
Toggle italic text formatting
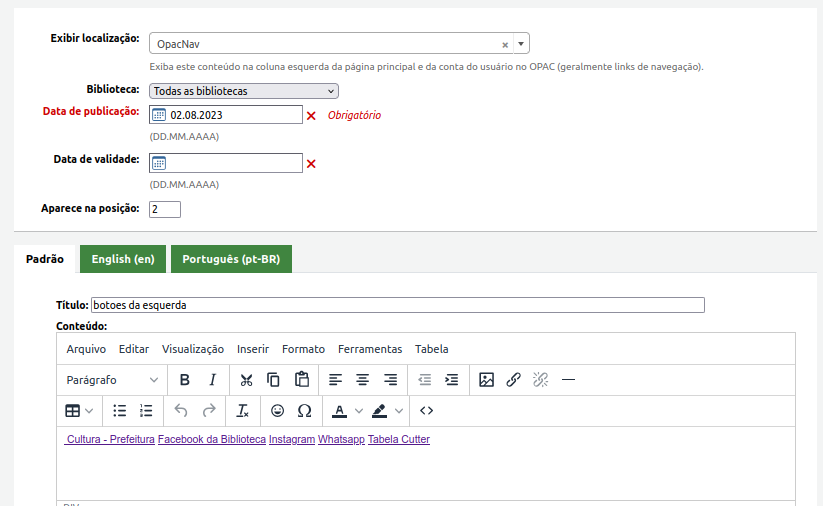(212, 380)
